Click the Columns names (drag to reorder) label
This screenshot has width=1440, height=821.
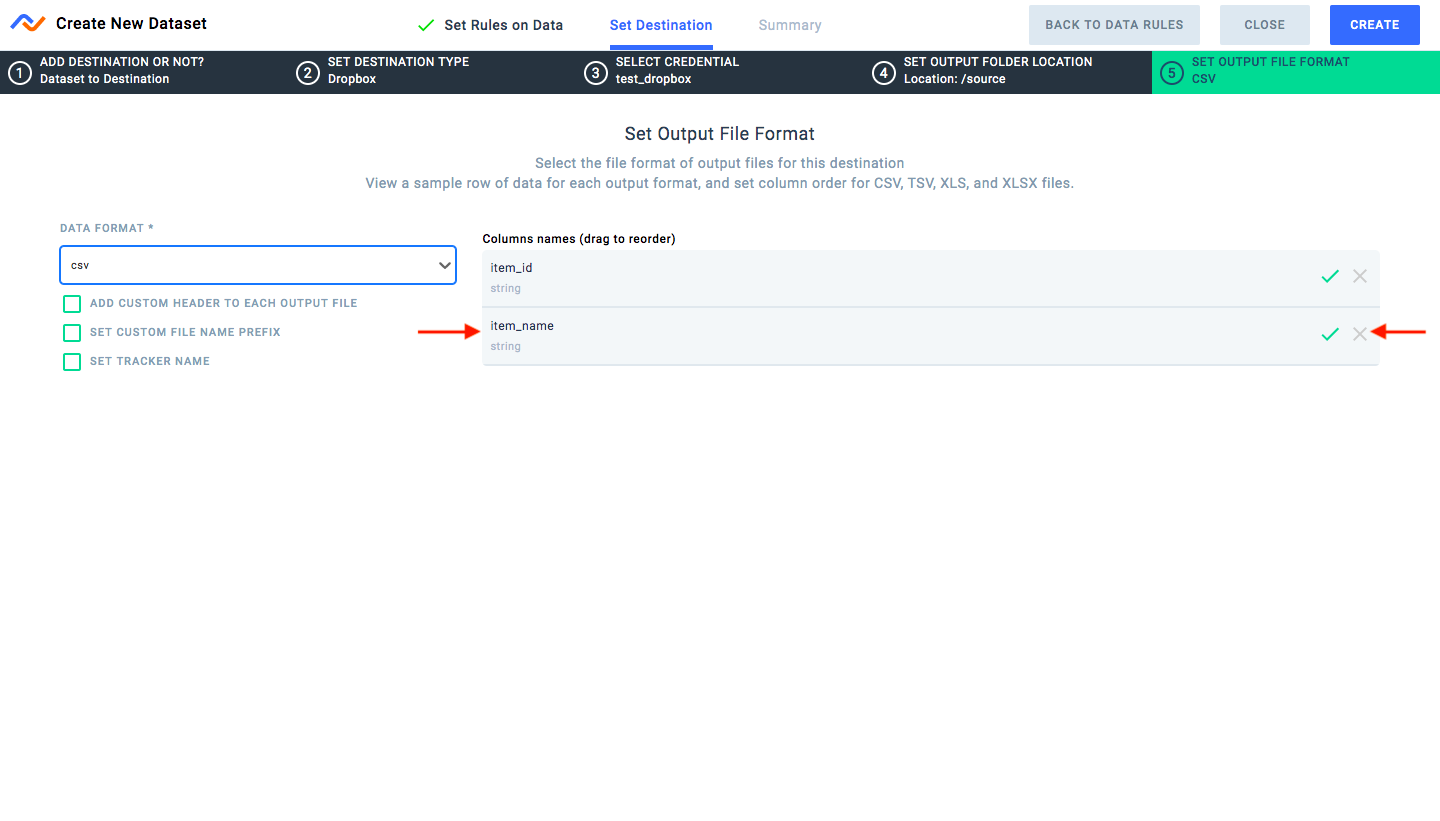click(x=579, y=239)
